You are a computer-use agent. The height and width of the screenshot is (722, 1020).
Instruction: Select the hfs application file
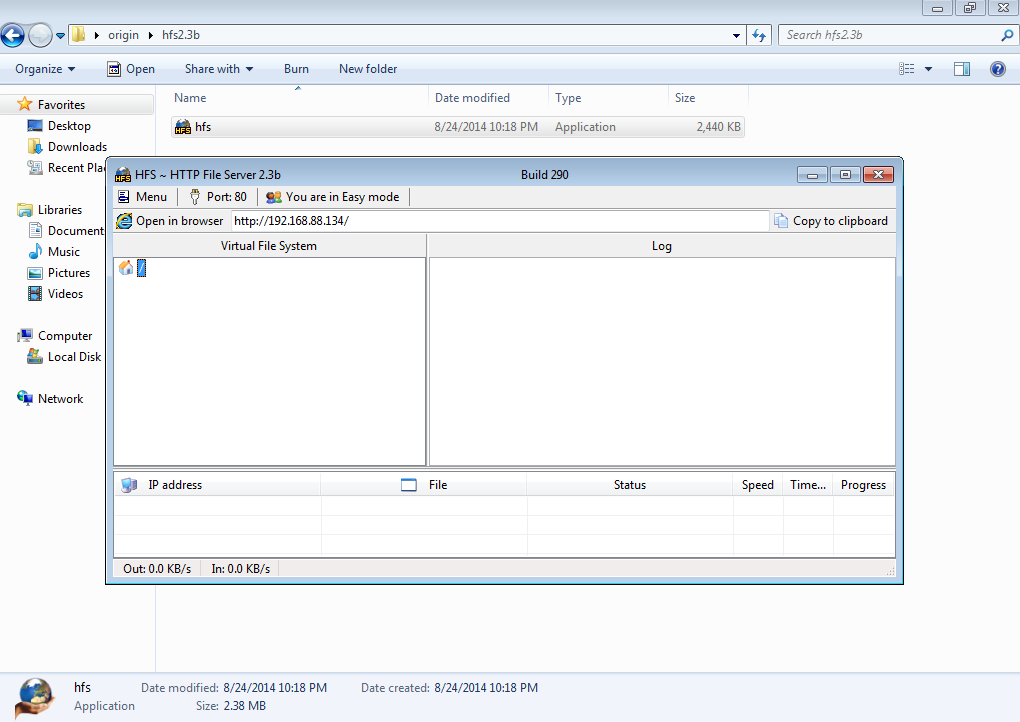(x=457, y=127)
